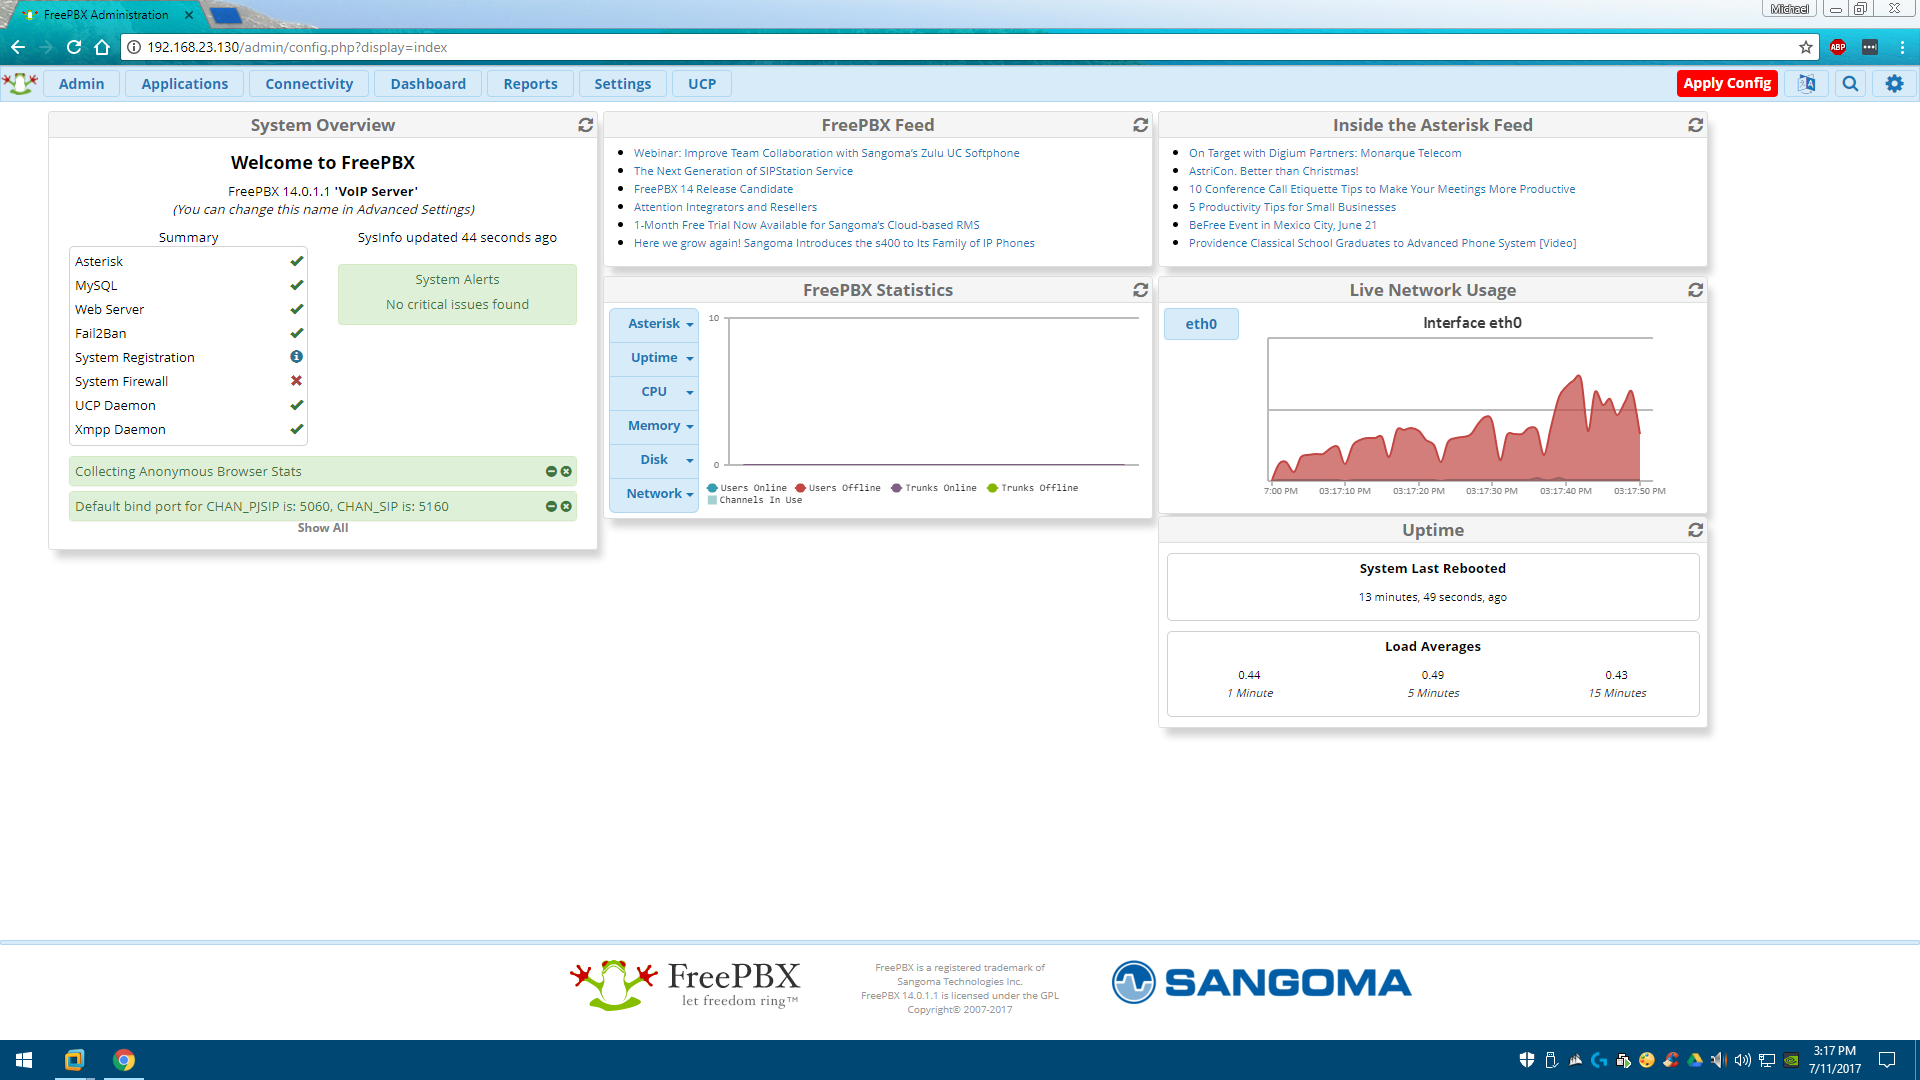This screenshot has width=1920, height=1080.
Task: Bookmark this page with star icon
Action: (1806, 47)
